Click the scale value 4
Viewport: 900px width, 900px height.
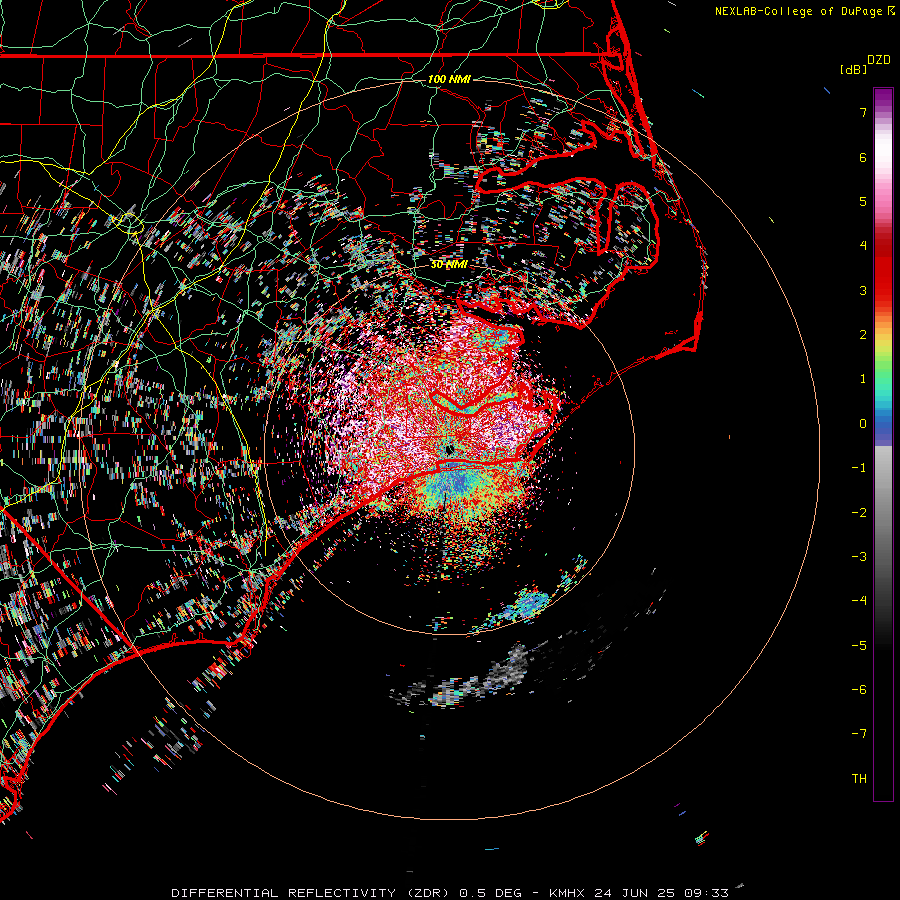click(x=863, y=246)
